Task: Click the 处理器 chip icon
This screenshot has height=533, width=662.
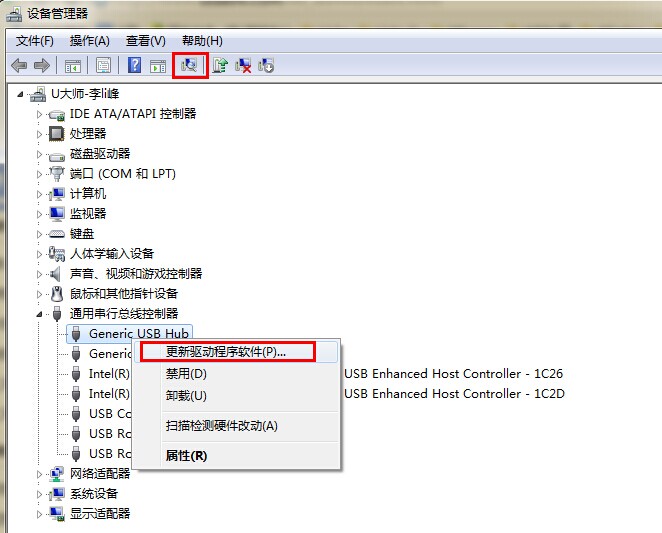Action: coord(57,134)
